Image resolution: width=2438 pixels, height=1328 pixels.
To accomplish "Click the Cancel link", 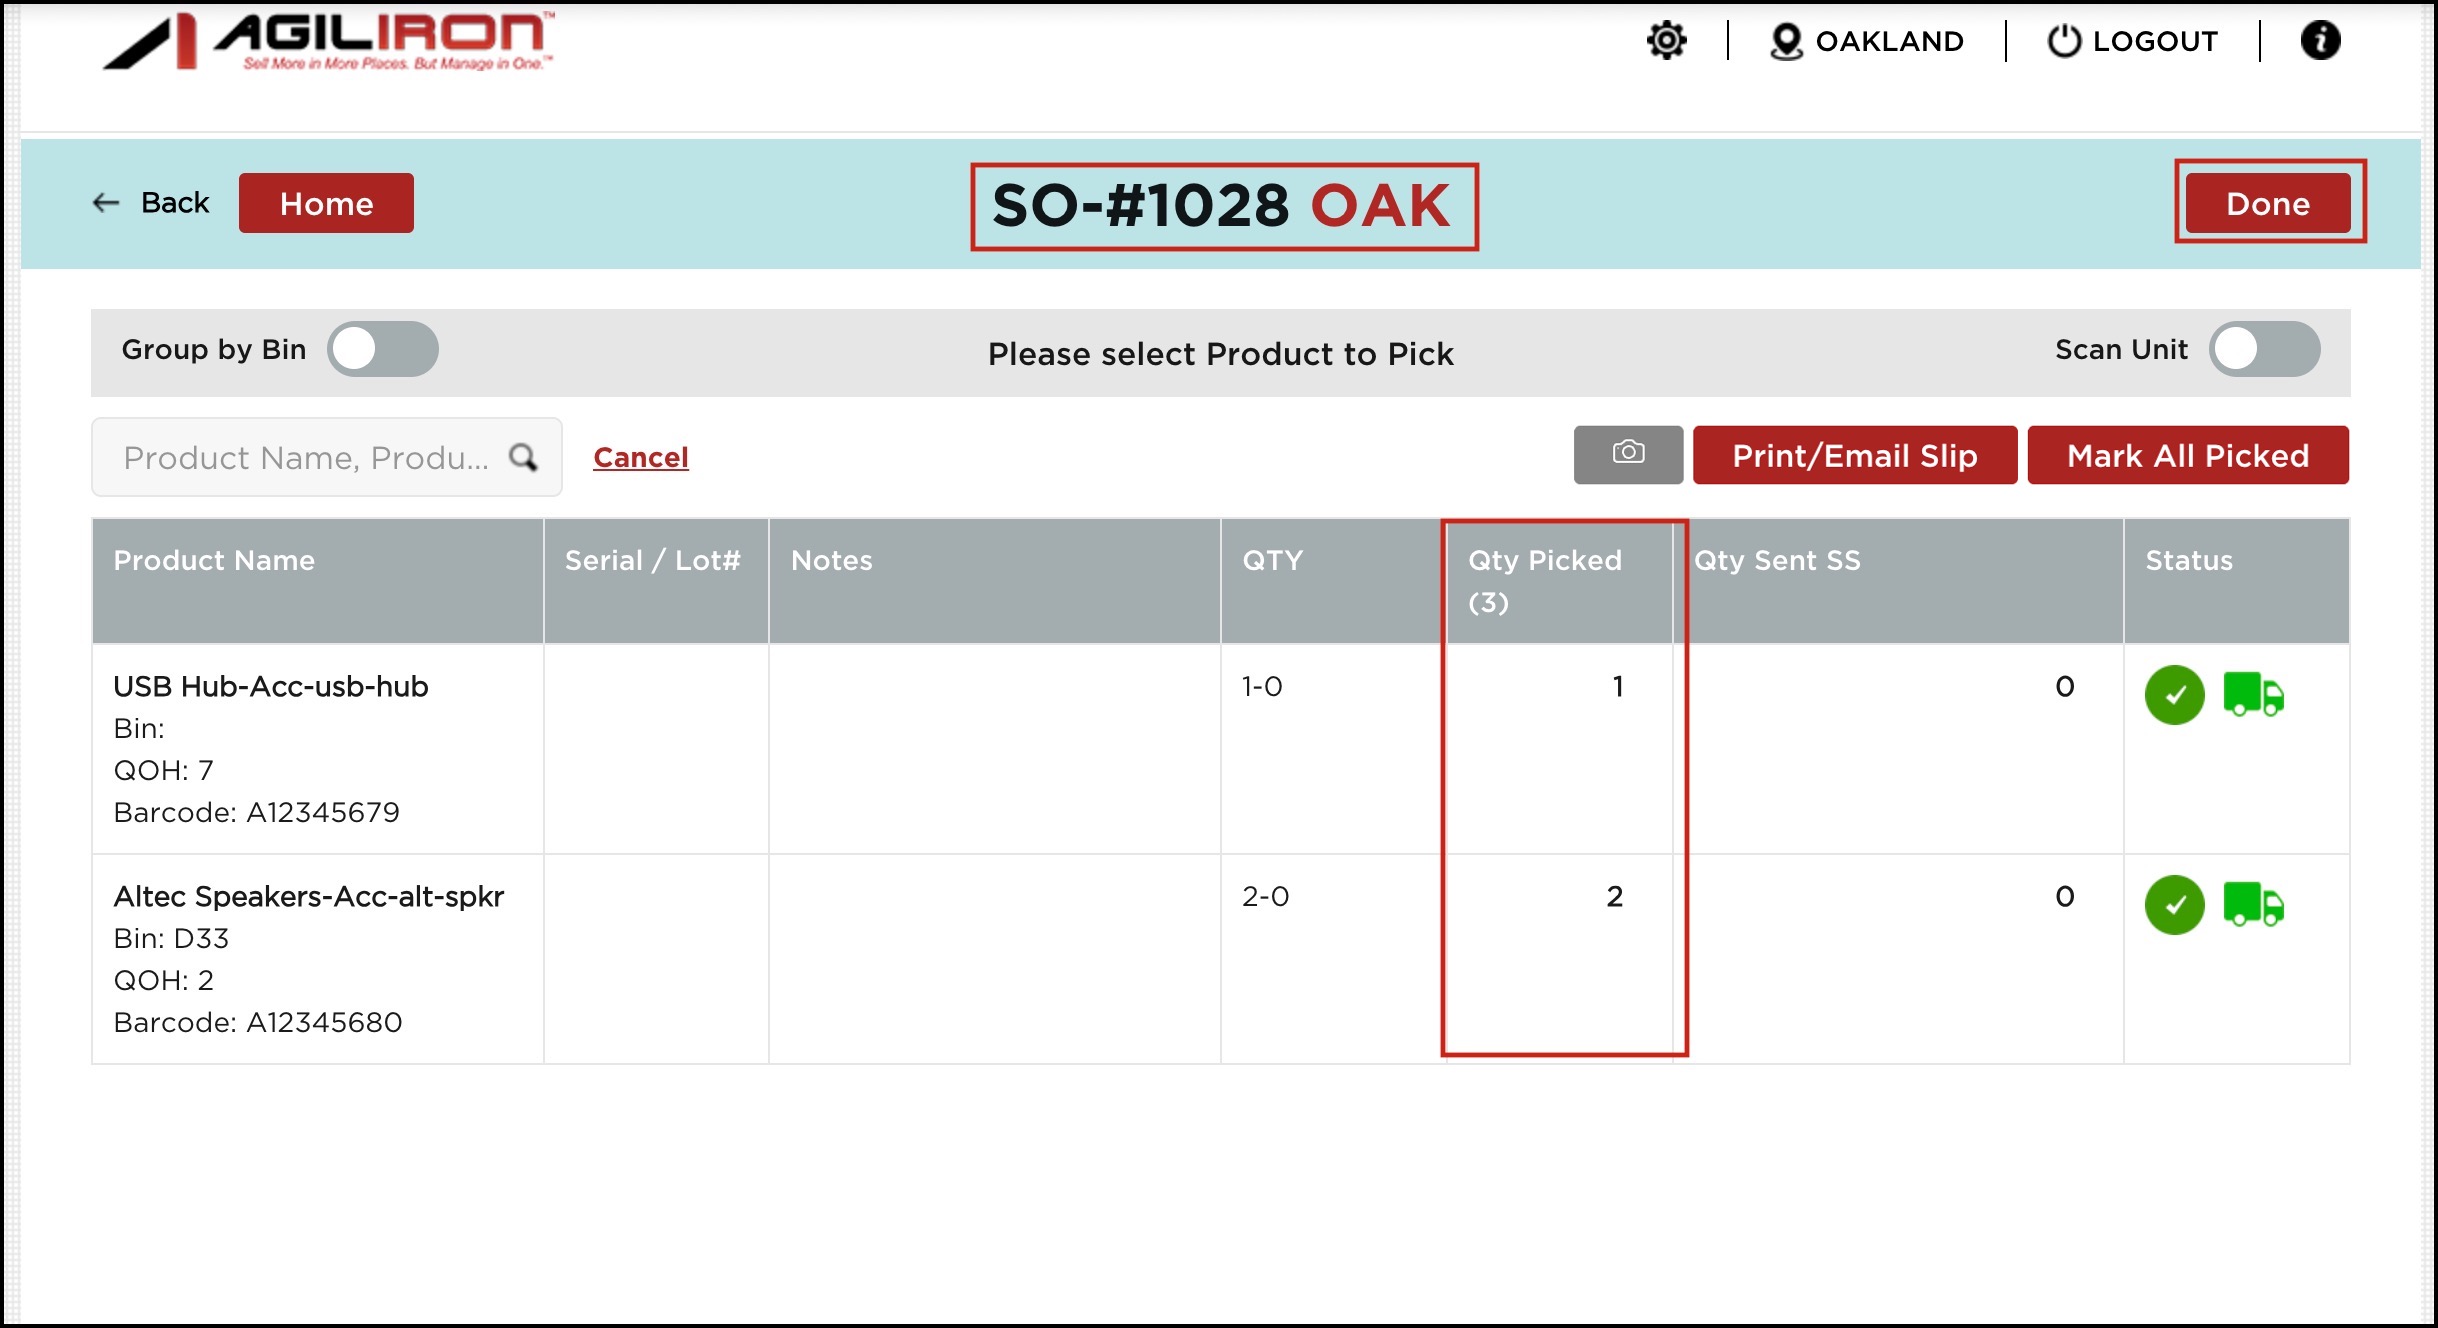I will click(x=640, y=457).
